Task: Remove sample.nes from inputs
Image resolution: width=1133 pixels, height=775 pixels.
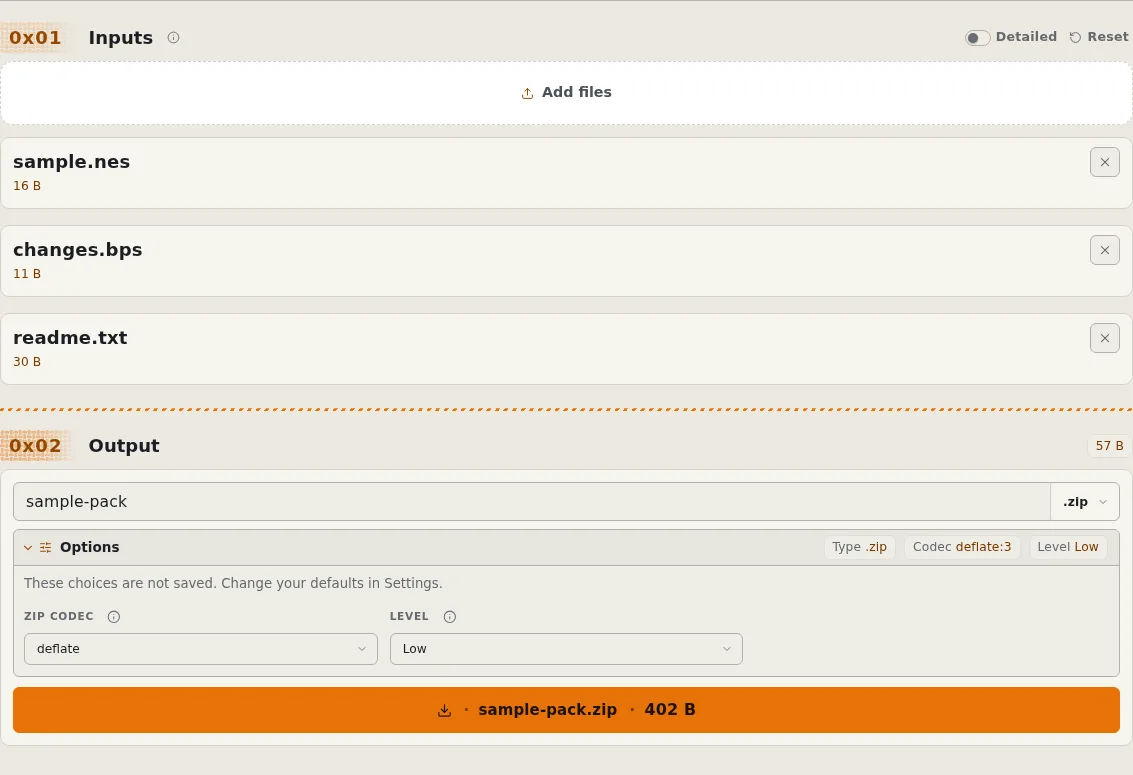Action: click(1104, 162)
